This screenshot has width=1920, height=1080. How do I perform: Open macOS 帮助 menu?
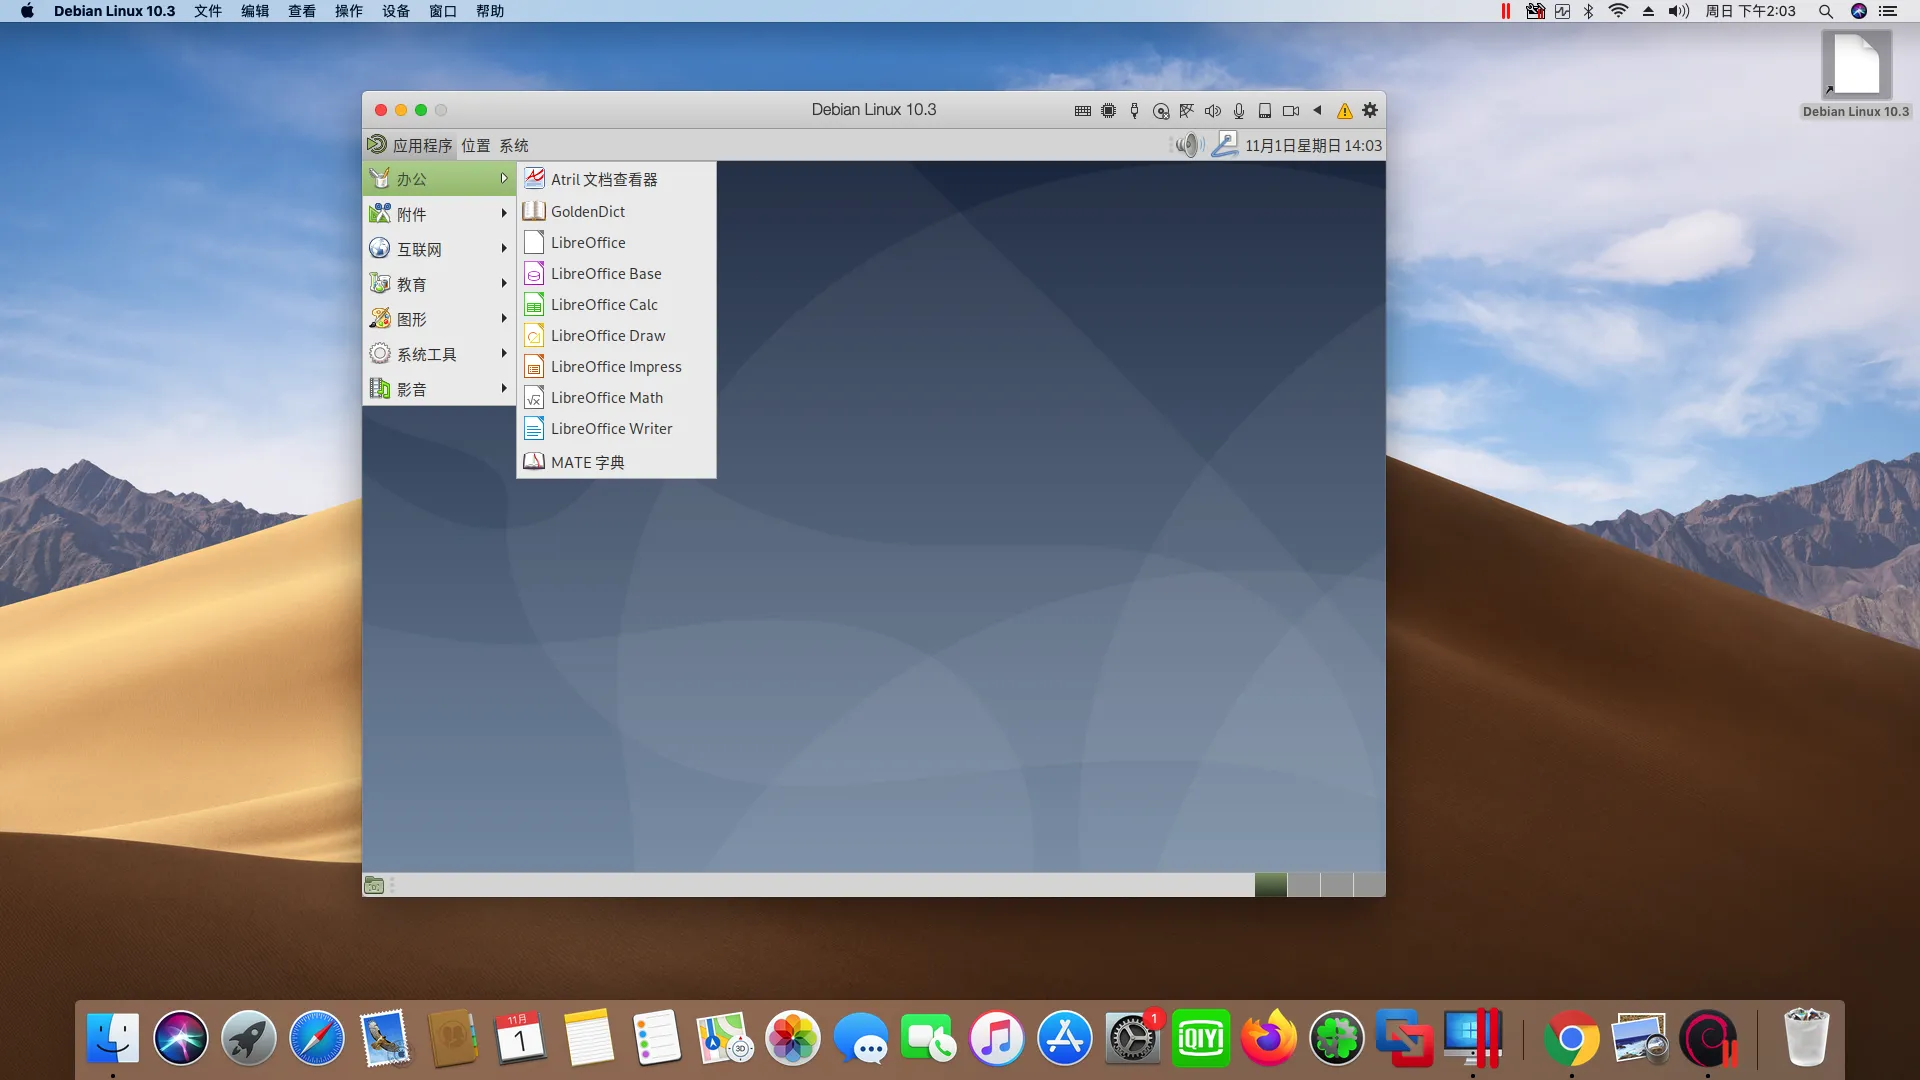490,11
